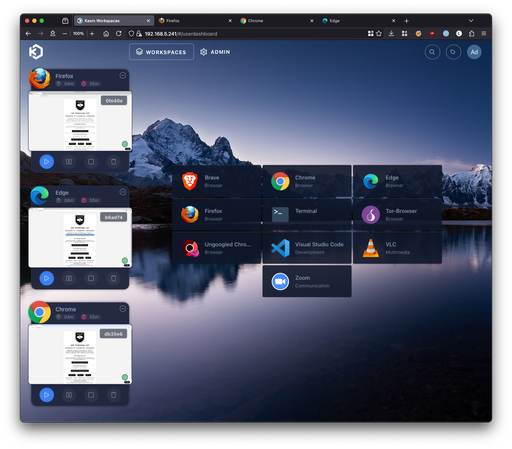Switch to the Admin section
The image size is (512, 449).
coord(215,52)
